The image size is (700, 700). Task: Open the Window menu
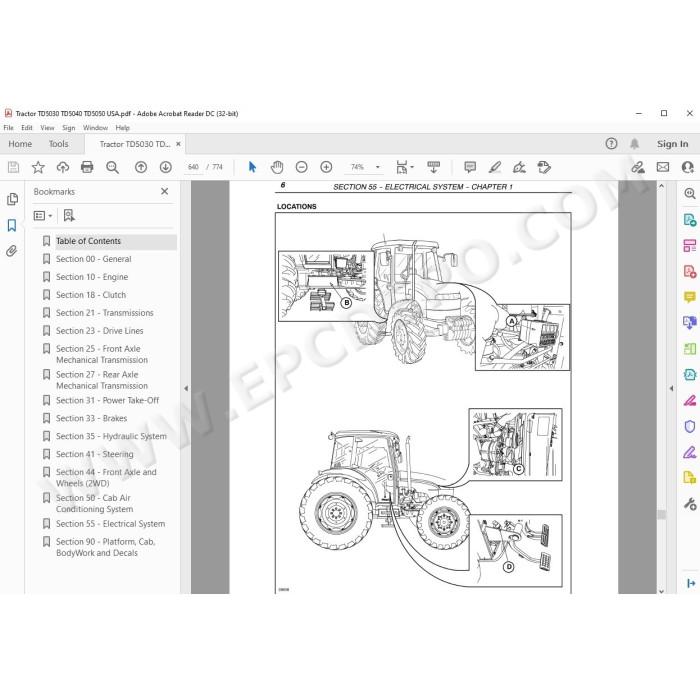(96, 128)
